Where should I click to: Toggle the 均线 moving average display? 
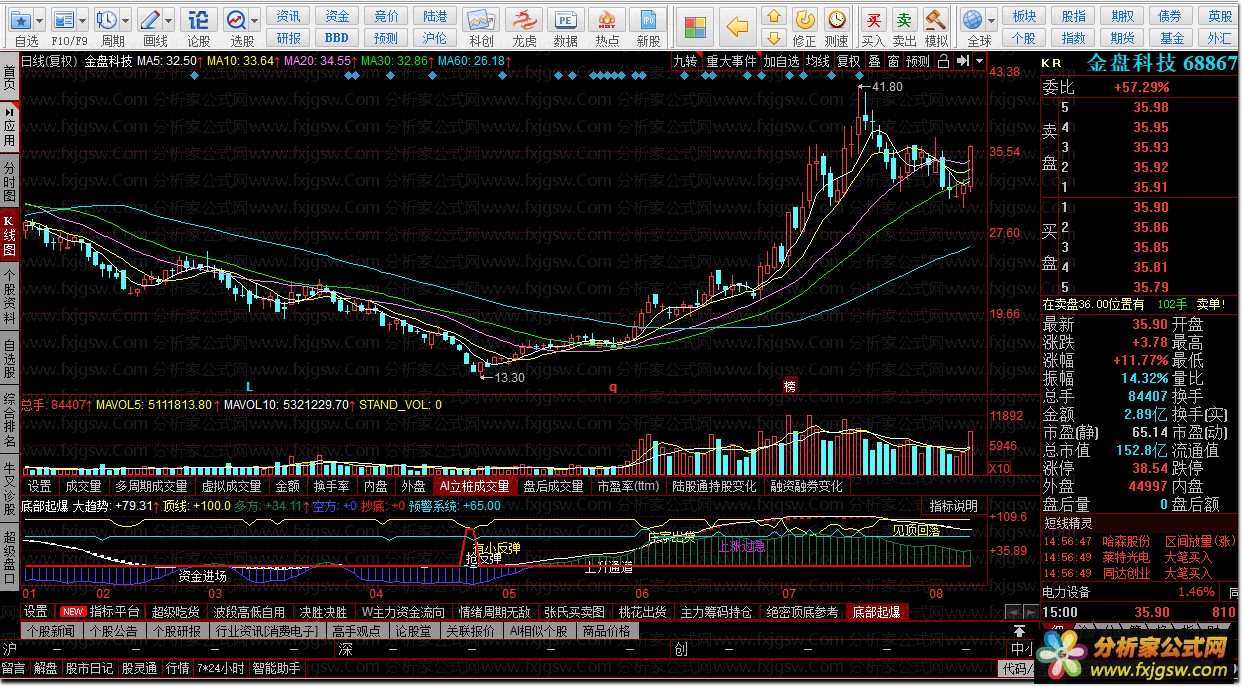click(x=818, y=61)
